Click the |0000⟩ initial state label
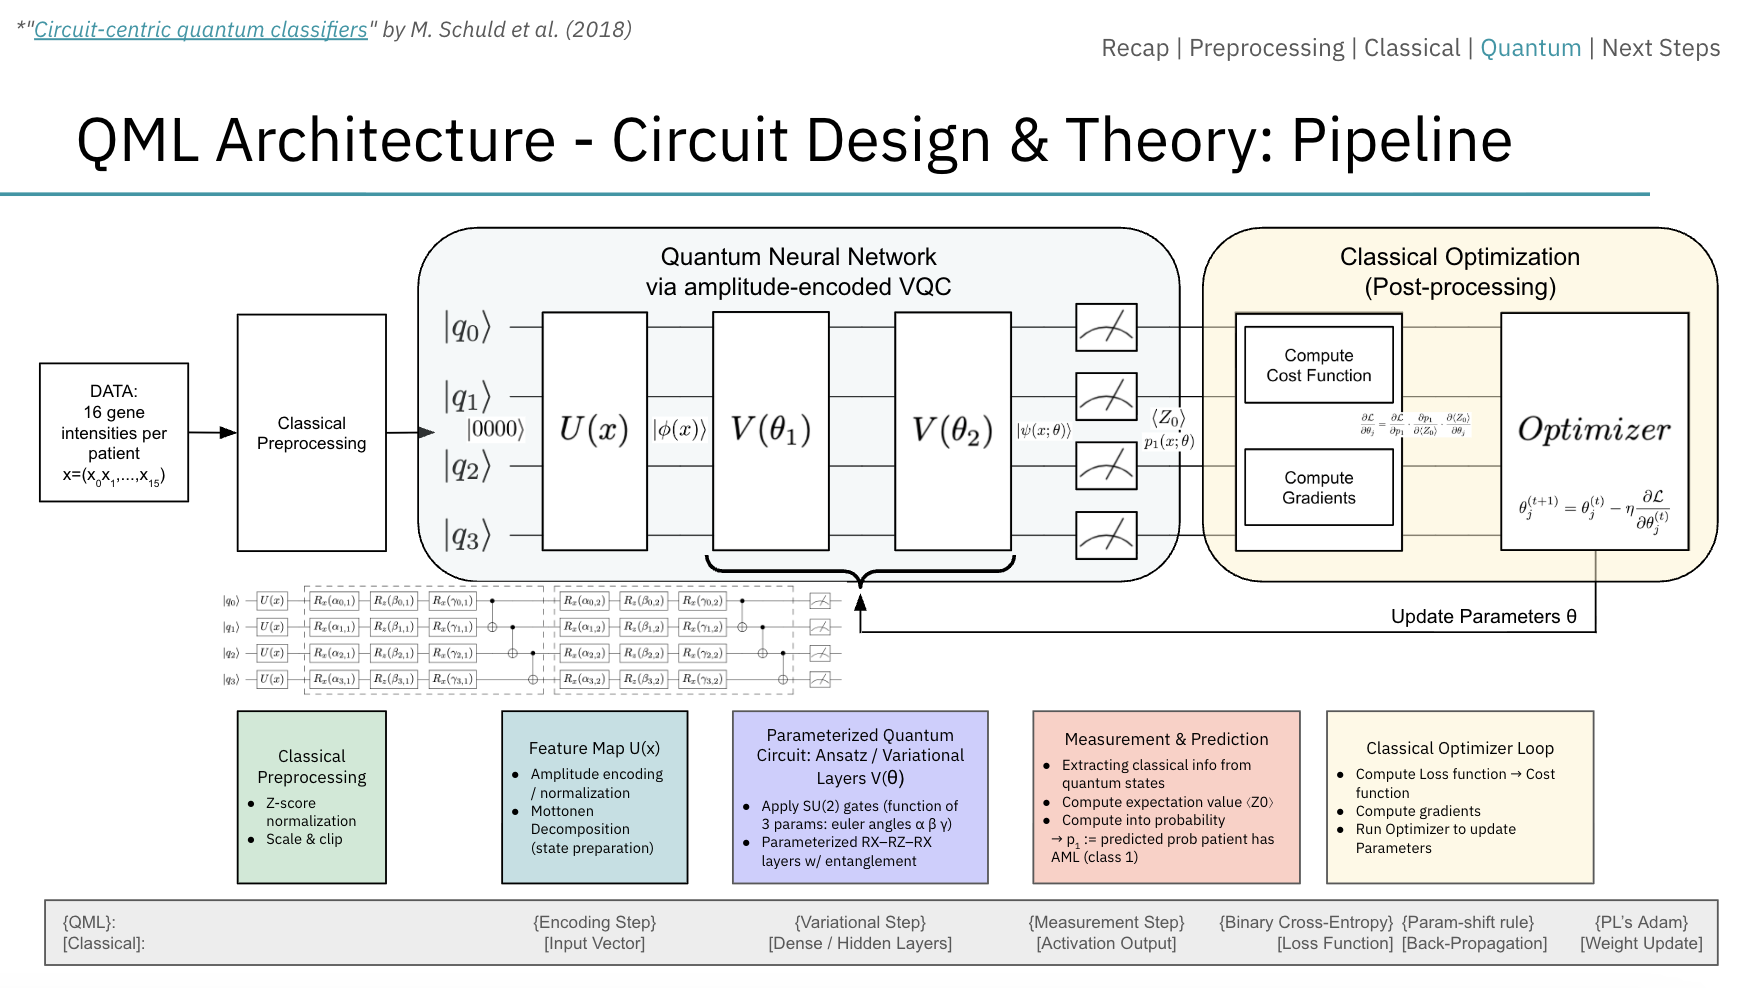 click(x=496, y=429)
